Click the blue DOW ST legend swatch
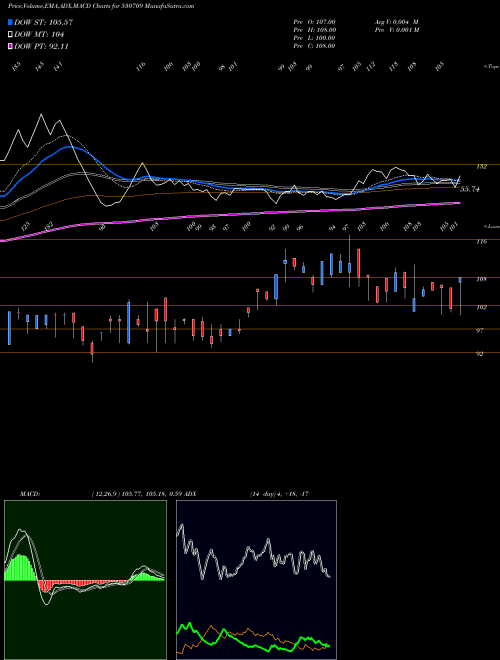500x660 pixels. 11,22
